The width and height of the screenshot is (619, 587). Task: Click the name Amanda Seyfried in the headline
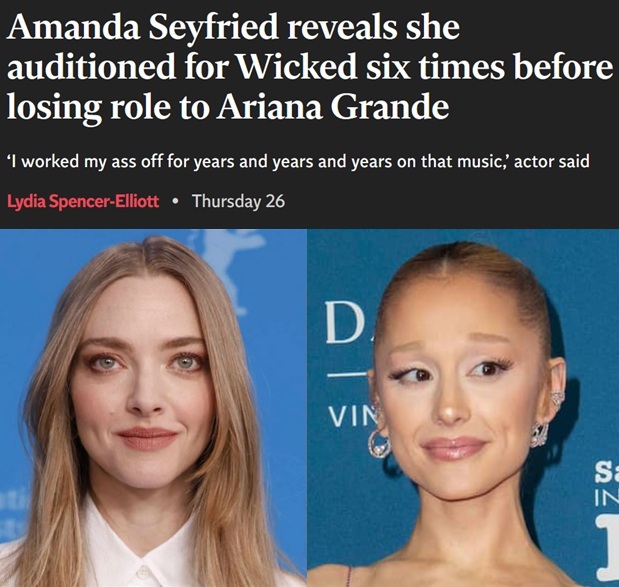(143, 27)
